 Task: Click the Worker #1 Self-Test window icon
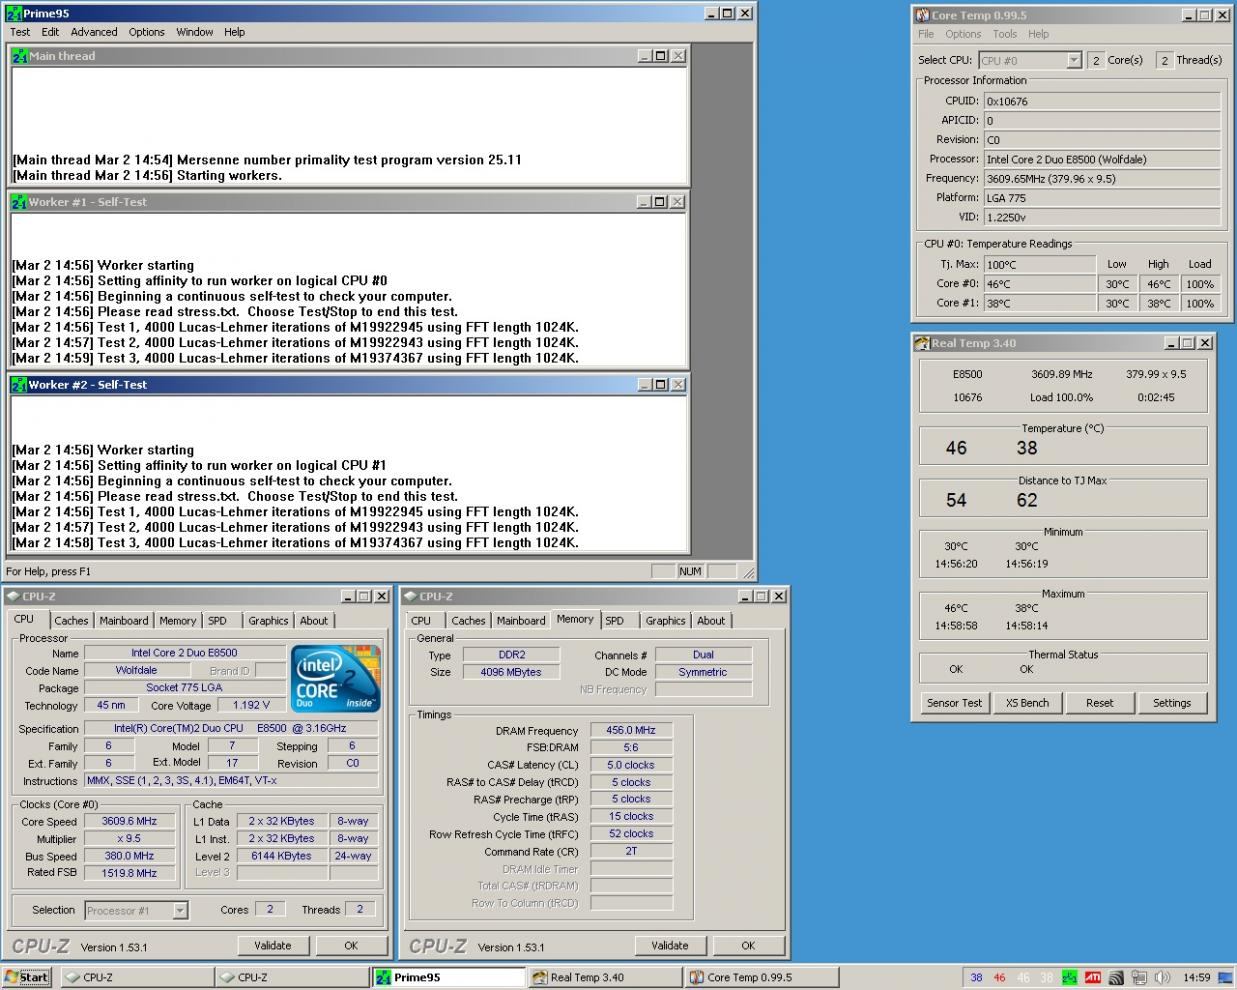coord(19,202)
